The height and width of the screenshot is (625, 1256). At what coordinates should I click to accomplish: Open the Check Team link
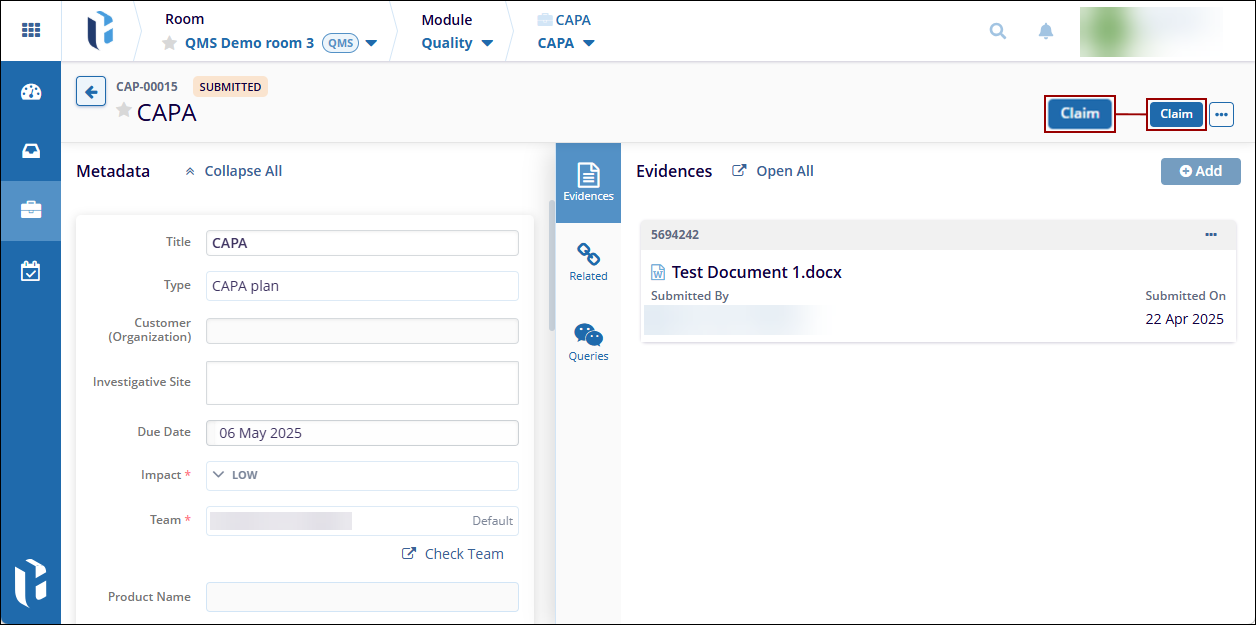coord(453,554)
